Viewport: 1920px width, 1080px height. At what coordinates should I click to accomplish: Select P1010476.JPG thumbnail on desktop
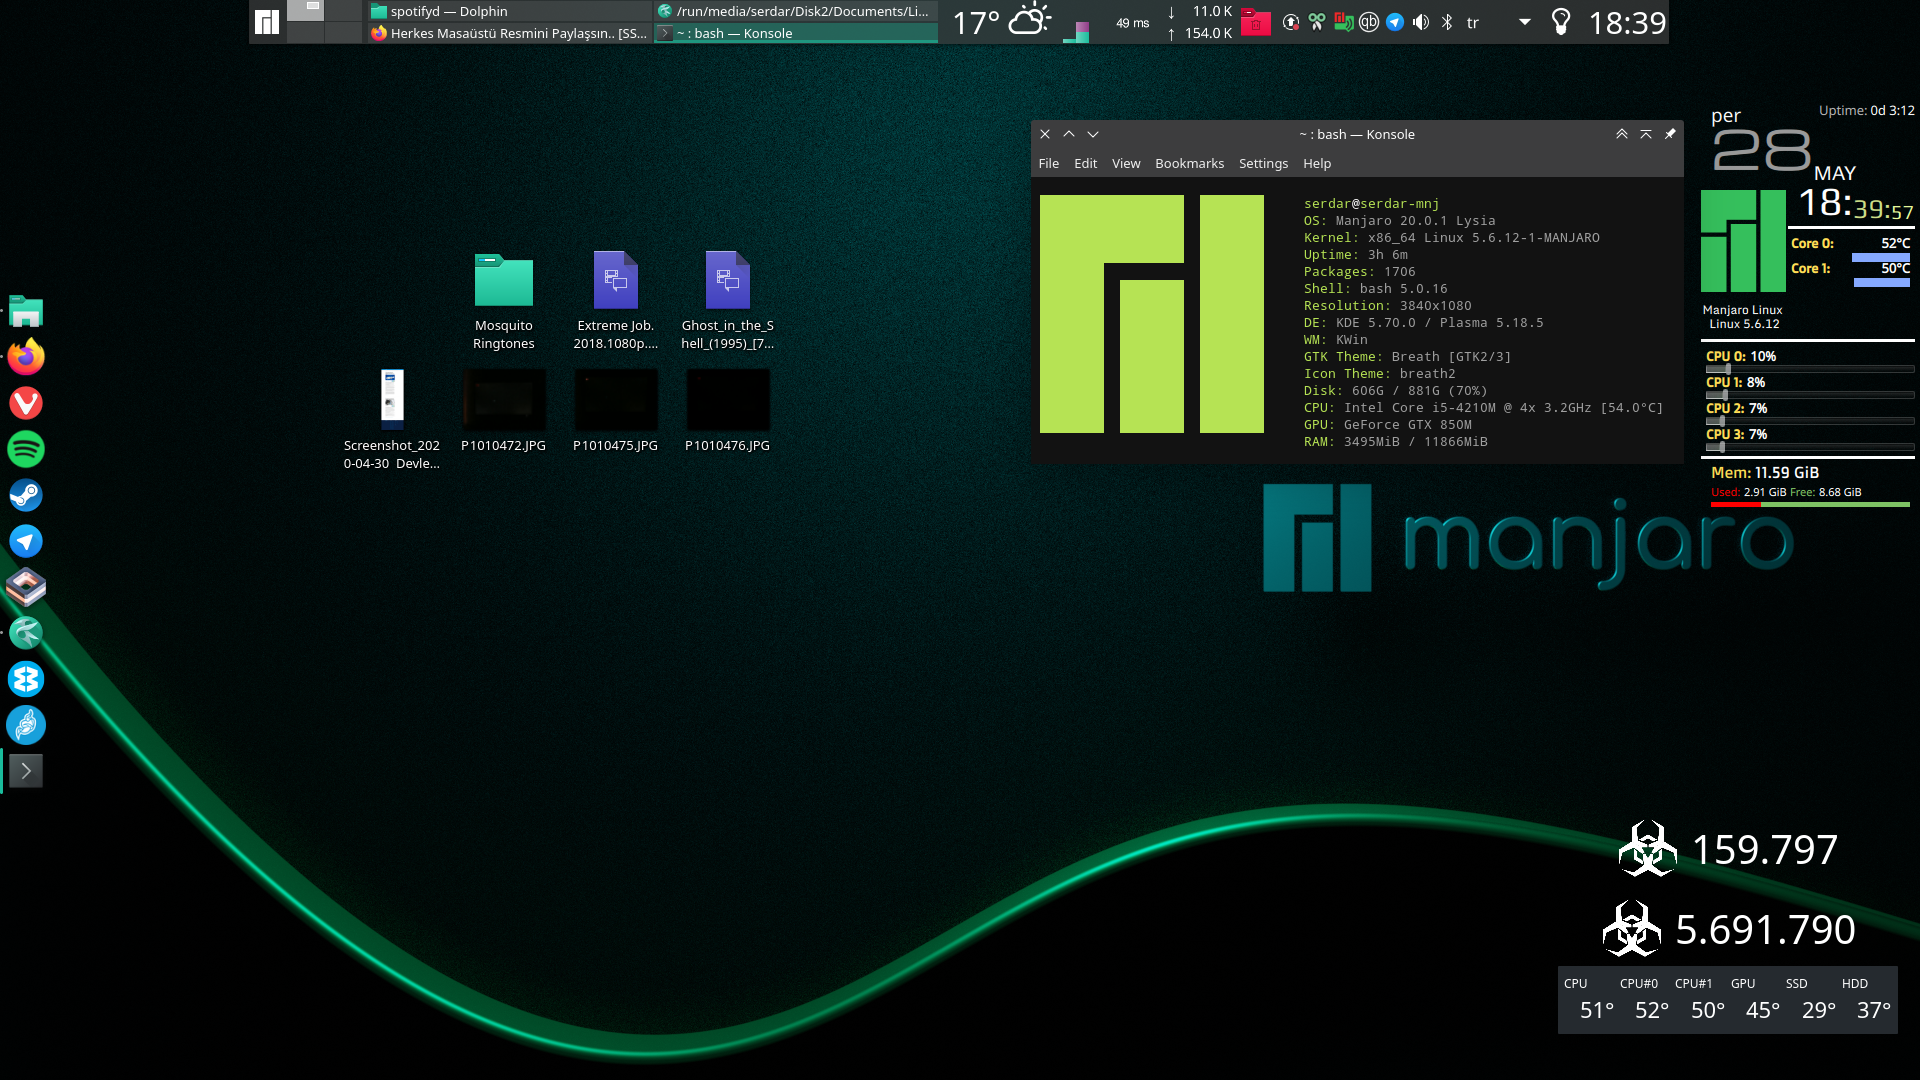click(728, 410)
